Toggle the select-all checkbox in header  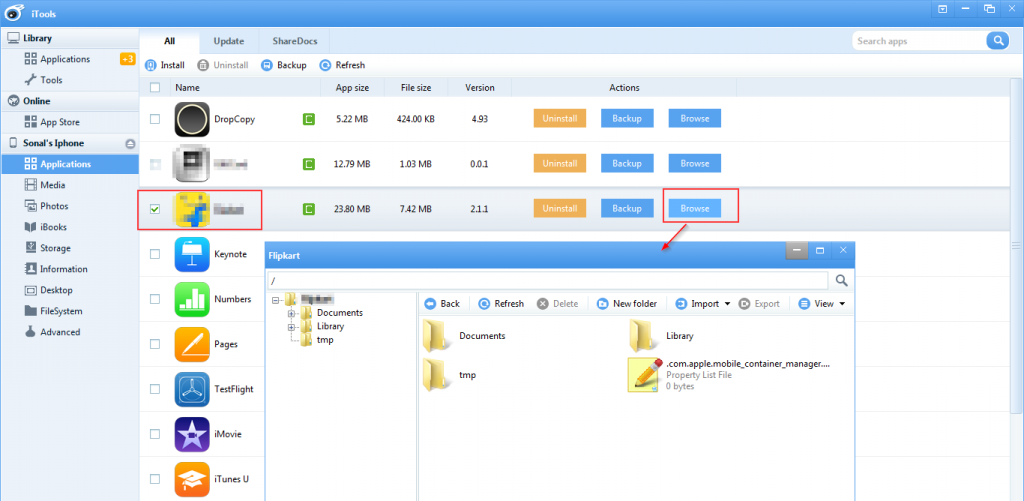point(155,88)
